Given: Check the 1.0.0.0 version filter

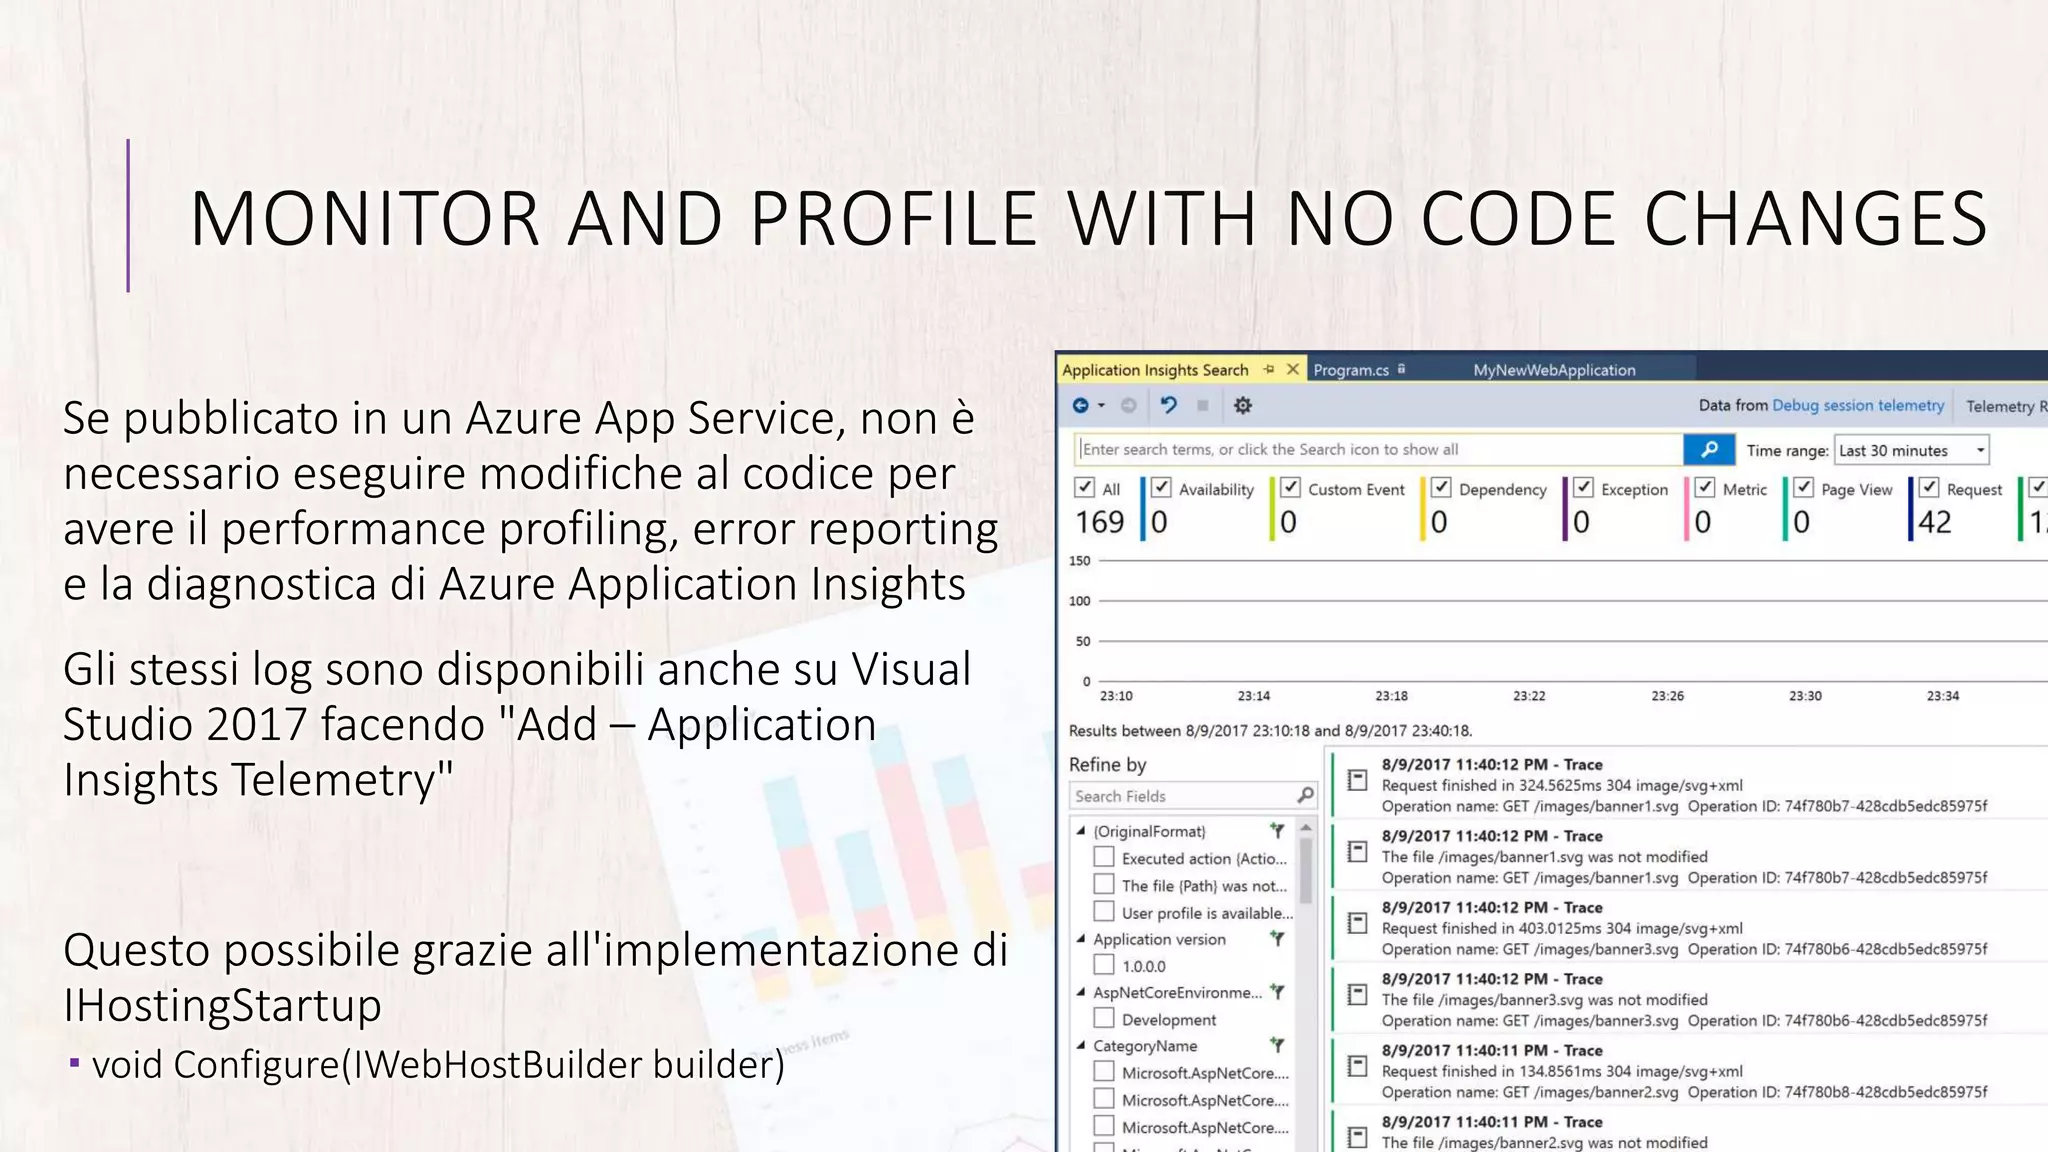Looking at the screenshot, I should coord(1104,965).
